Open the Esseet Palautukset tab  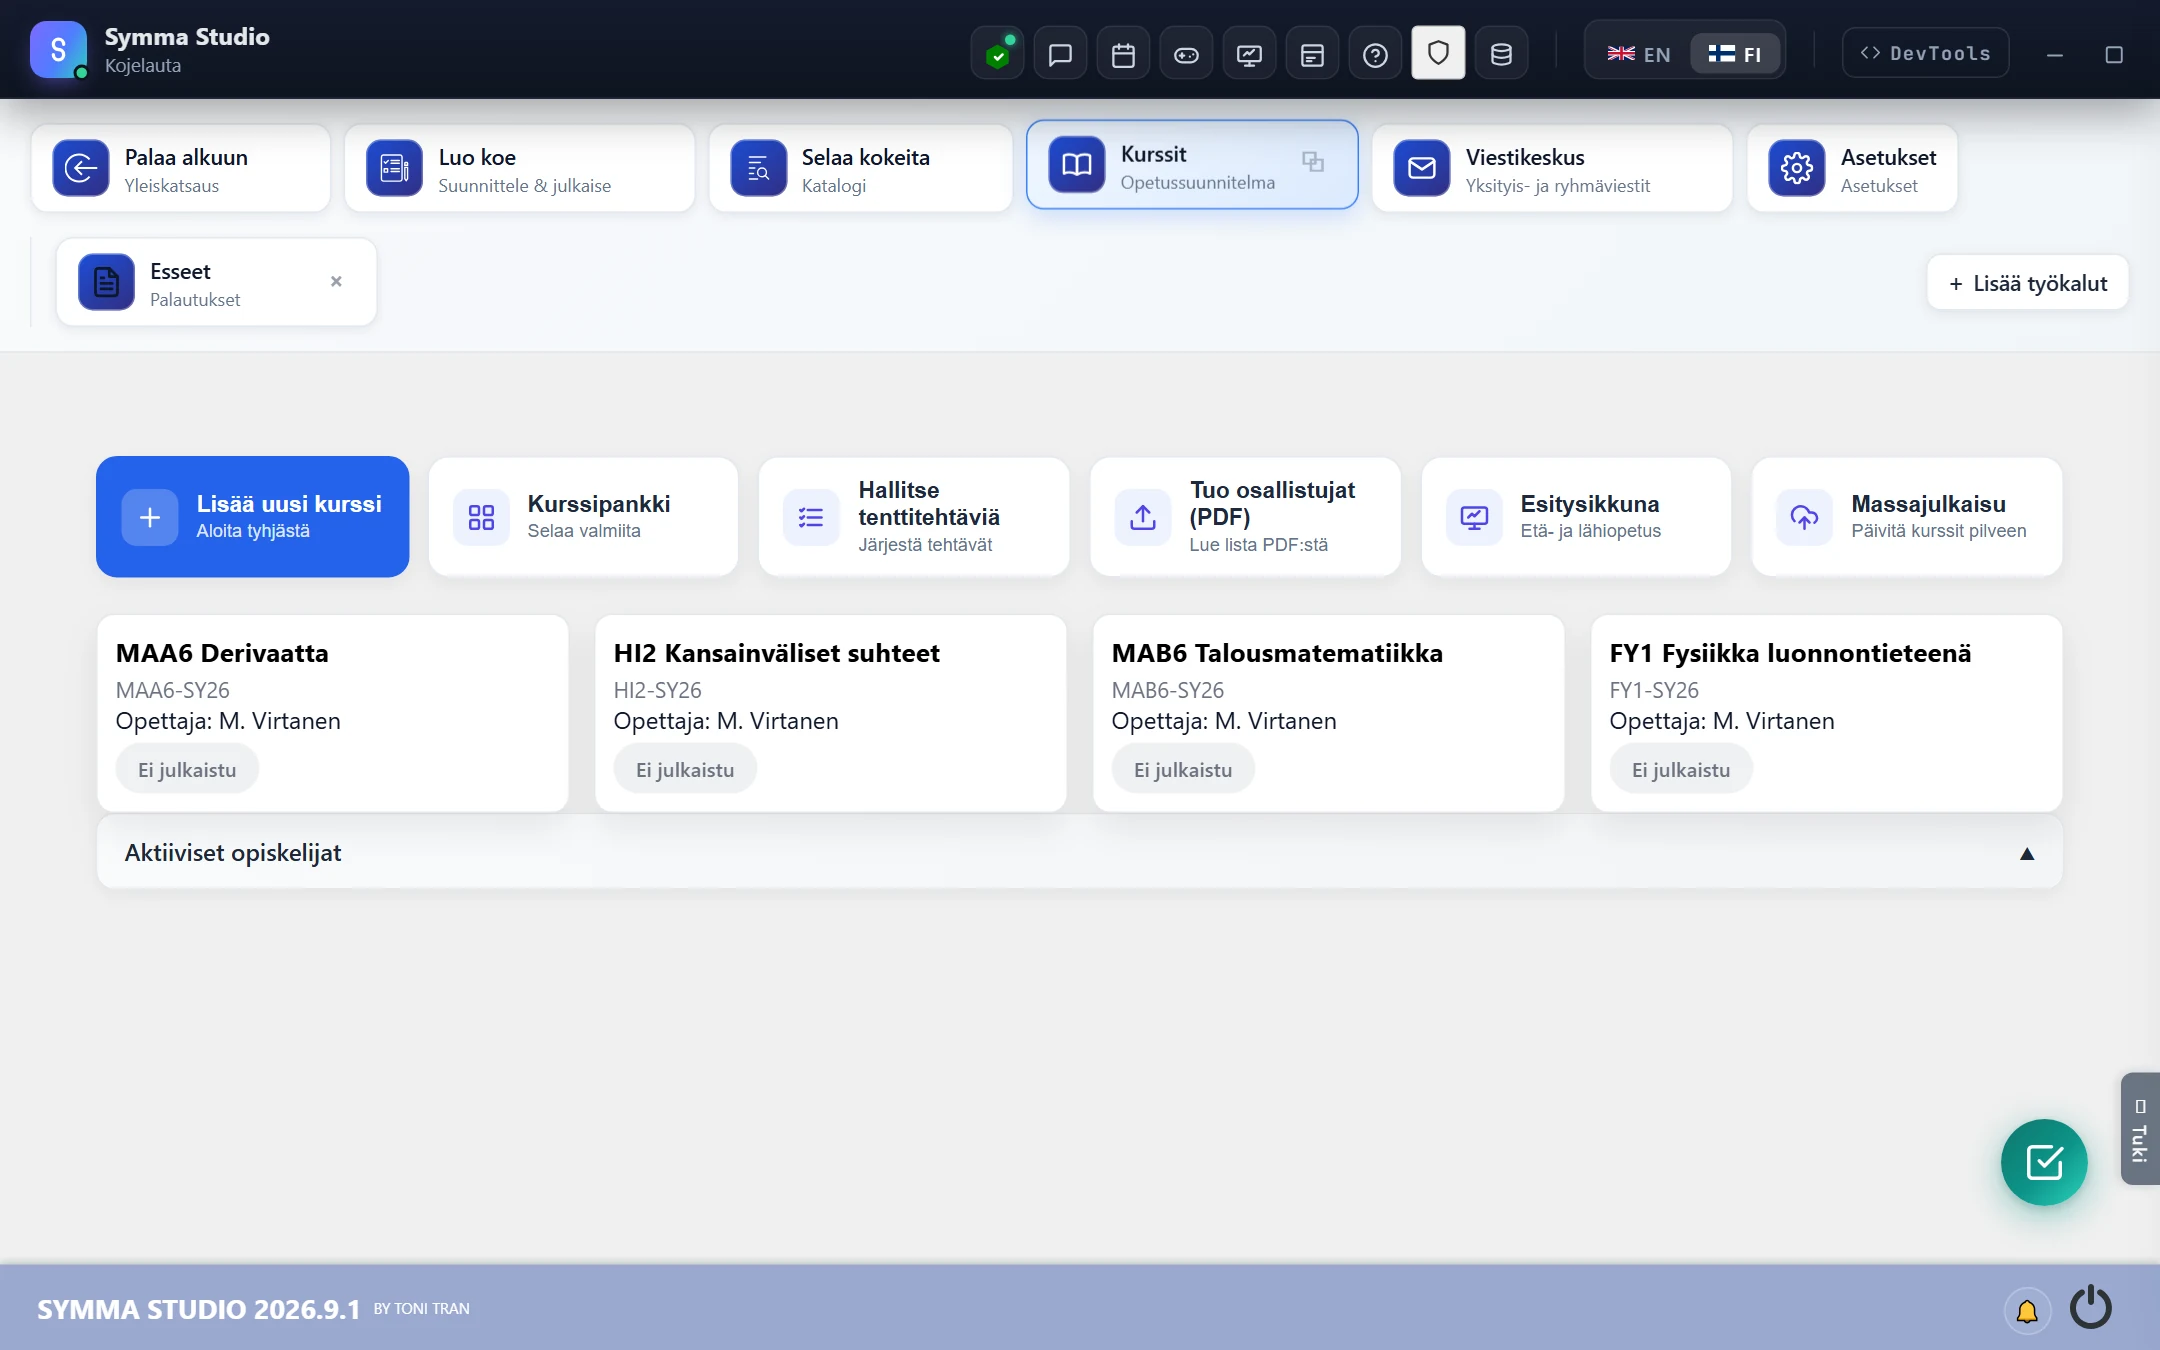click(x=217, y=283)
